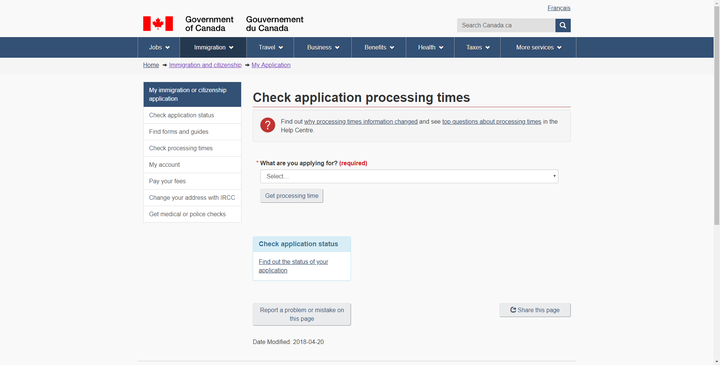Open the Benefits menu item

(x=378, y=47)
